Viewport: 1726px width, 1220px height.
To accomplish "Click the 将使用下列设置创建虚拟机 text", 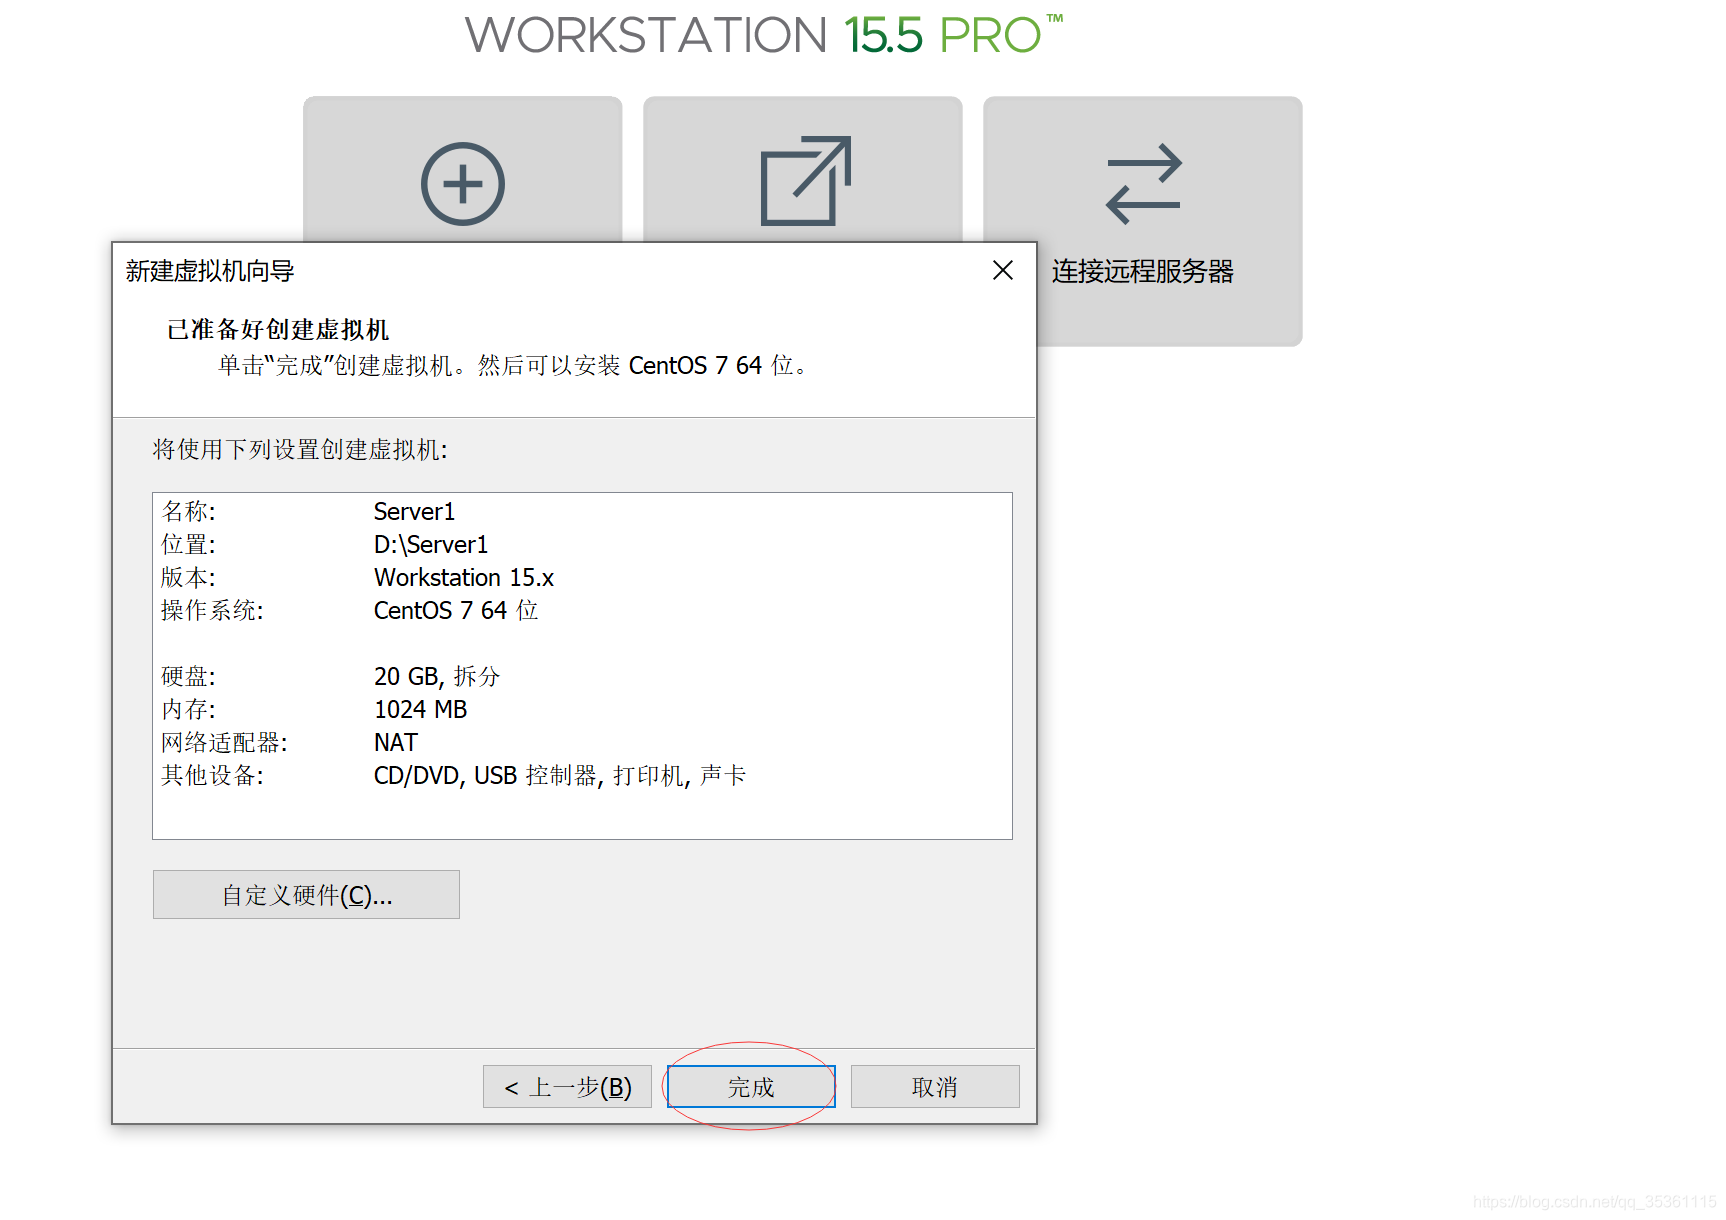I will pyautogui.click(x=300, y=449).
